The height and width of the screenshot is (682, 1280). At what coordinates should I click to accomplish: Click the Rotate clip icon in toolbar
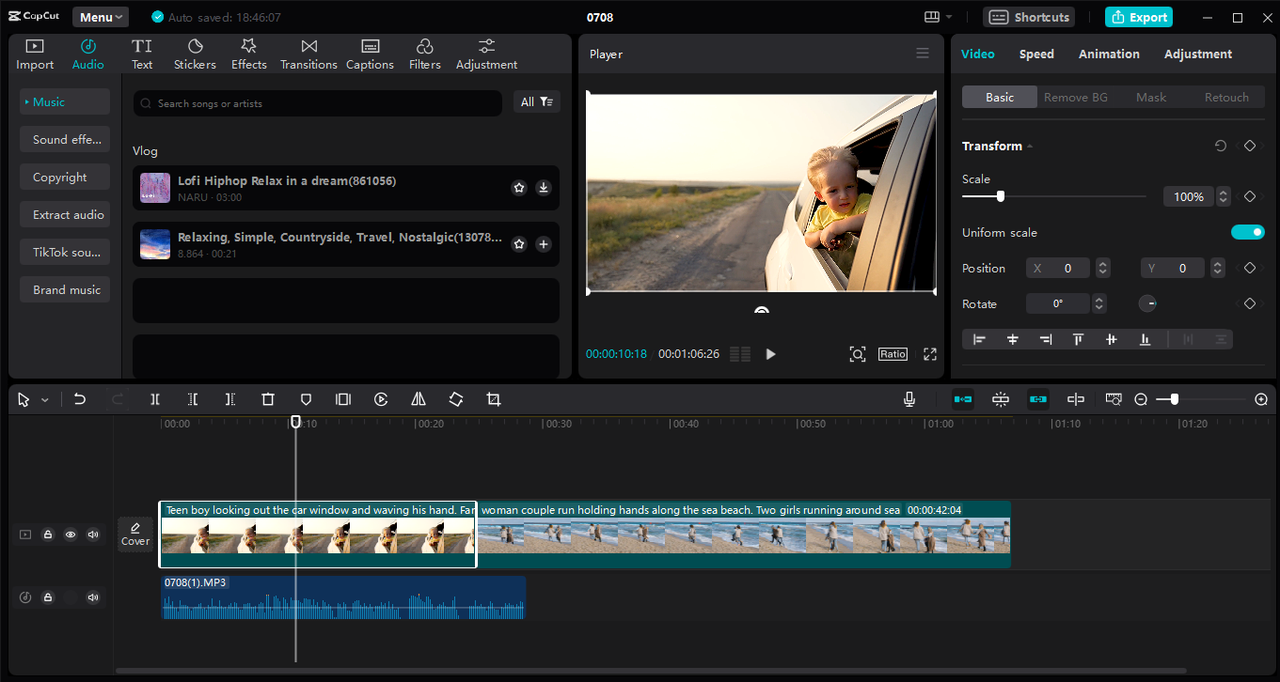pyautogui.click(x=456, y=399)
